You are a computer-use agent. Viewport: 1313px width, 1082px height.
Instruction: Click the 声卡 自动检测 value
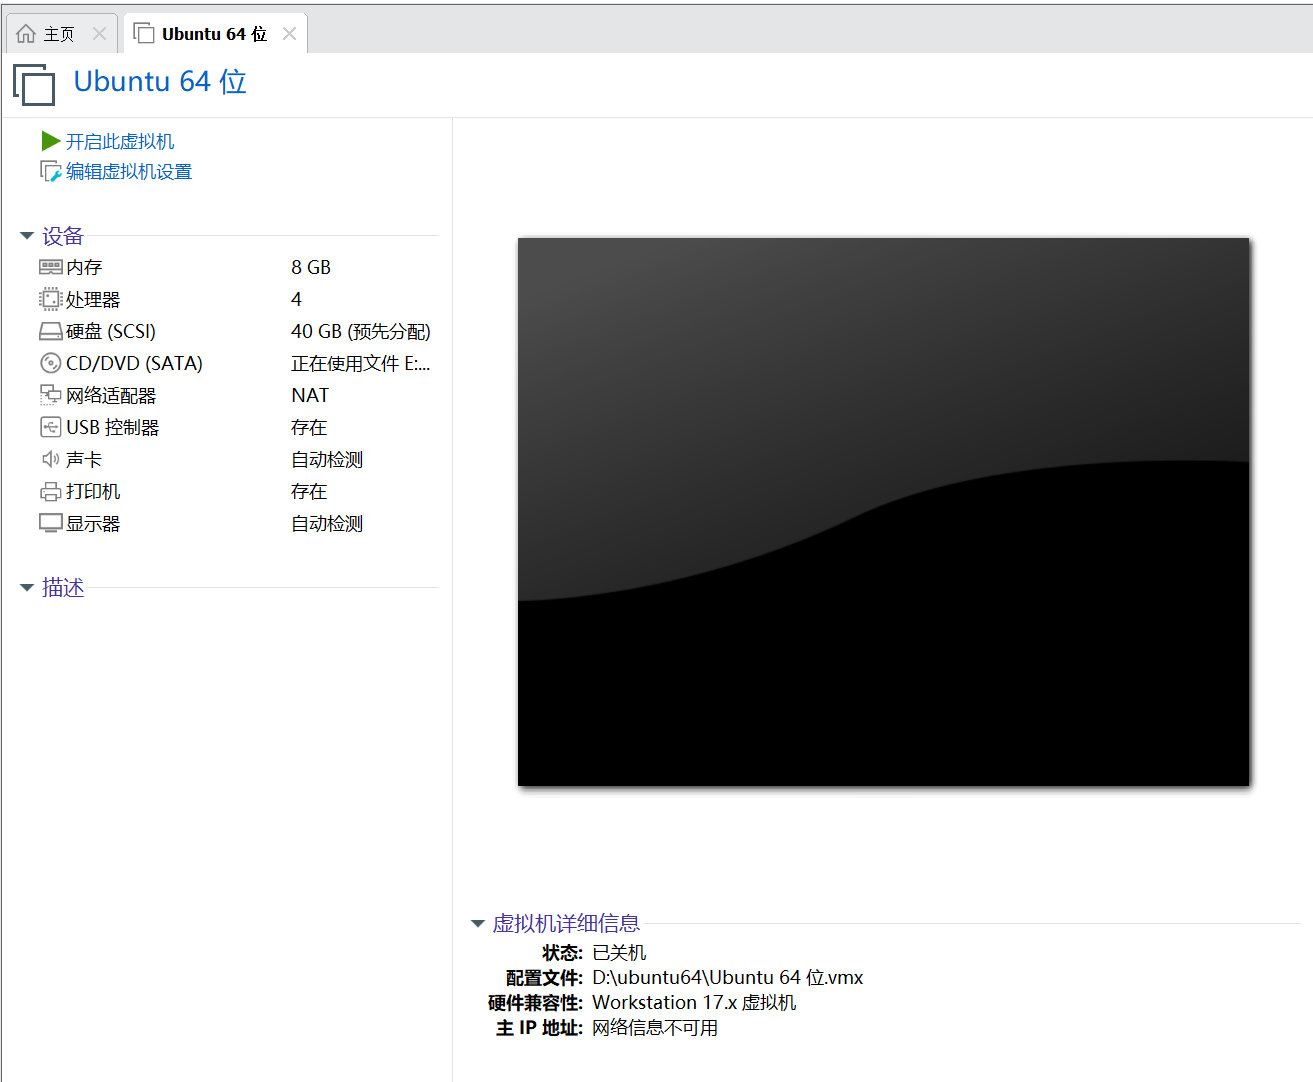point(327,459)
